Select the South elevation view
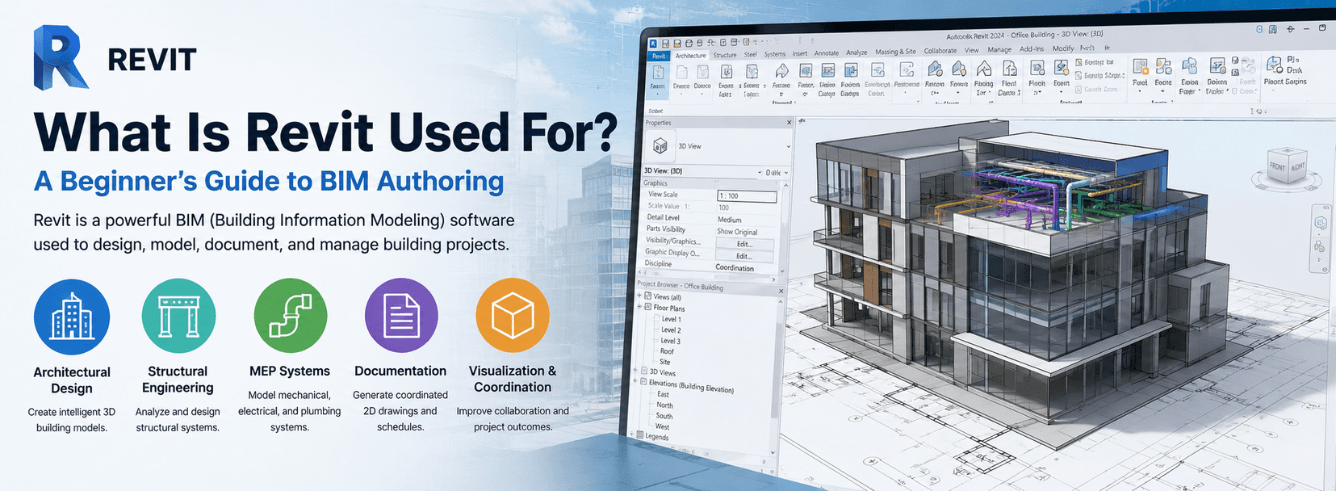This screenshot has height=491, width=1336. tap(664, 416)
